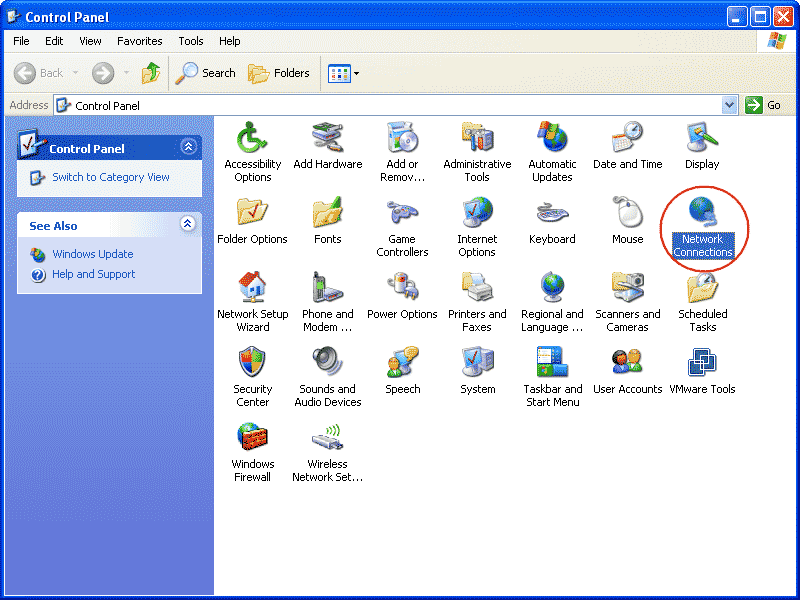Click the Go button

click(x=763, y=105)
